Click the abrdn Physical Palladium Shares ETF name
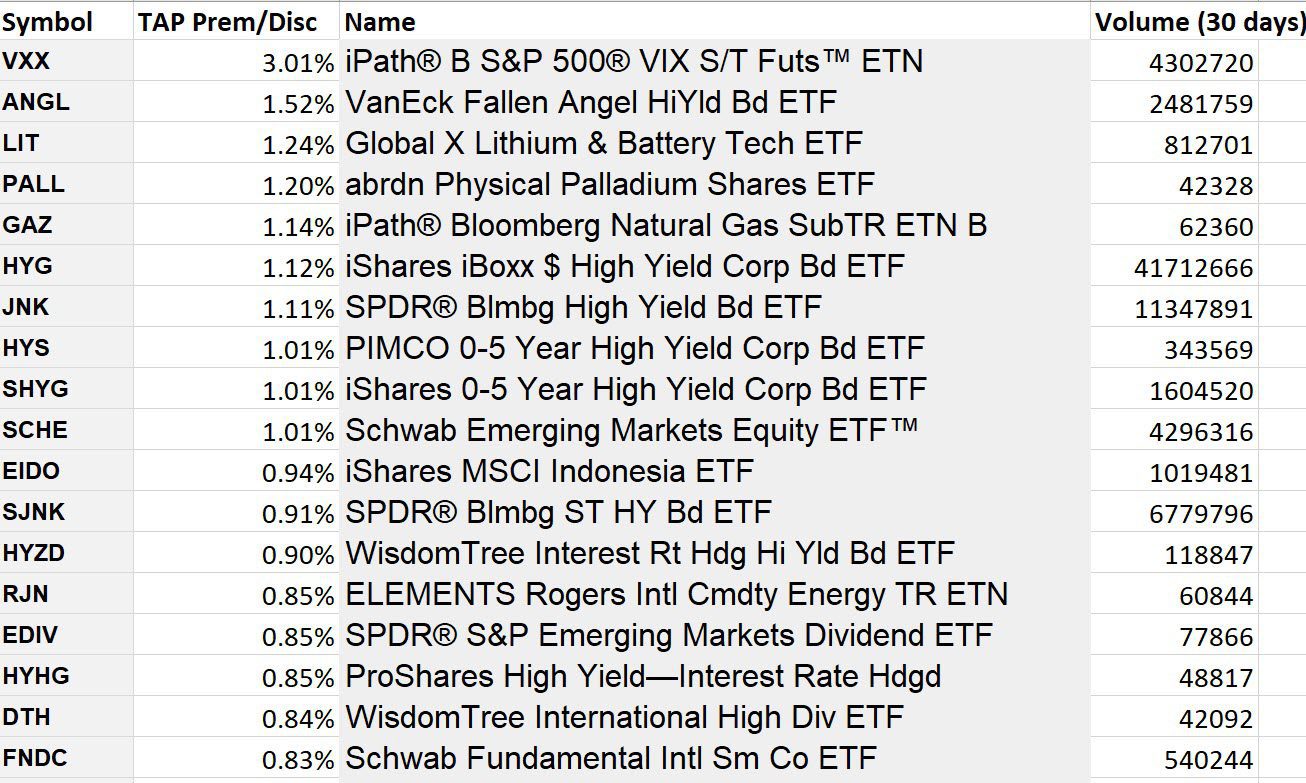 tap(610, 185)
